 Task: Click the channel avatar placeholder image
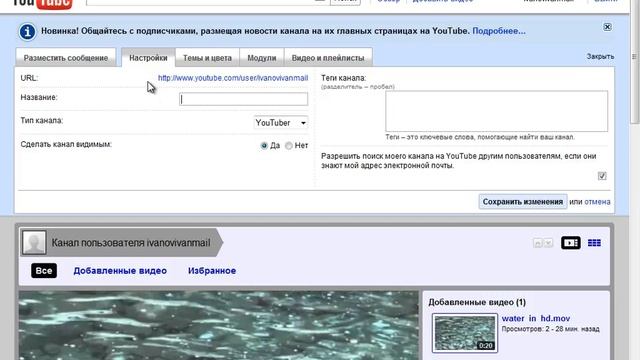[x=34, y=242]
